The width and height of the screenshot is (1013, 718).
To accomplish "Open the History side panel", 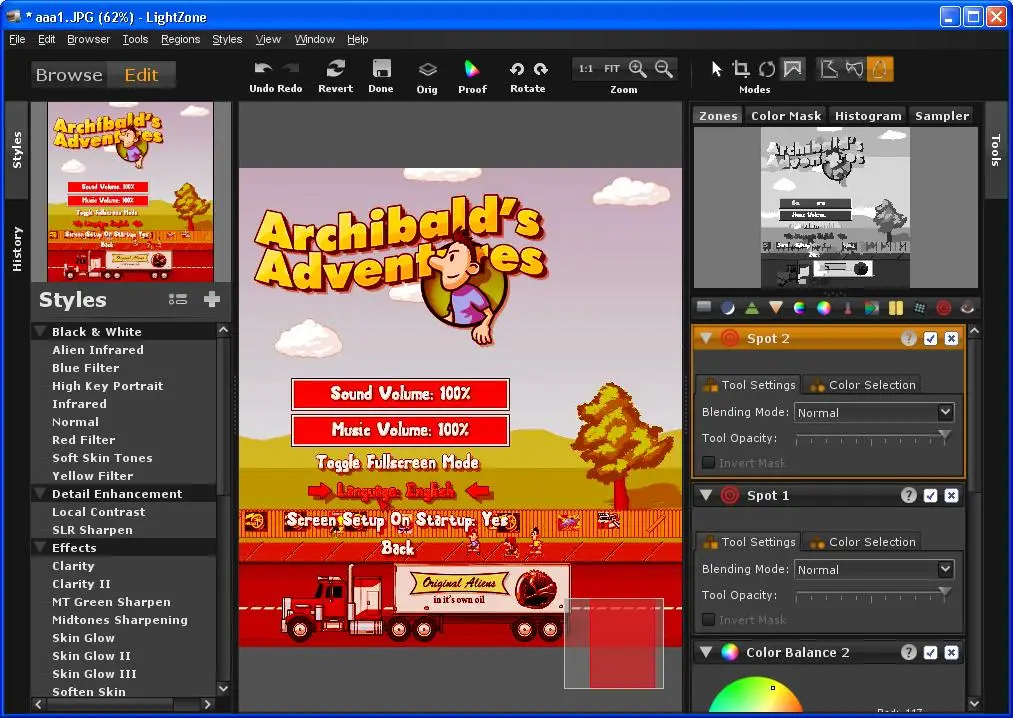I will point(17,249).
